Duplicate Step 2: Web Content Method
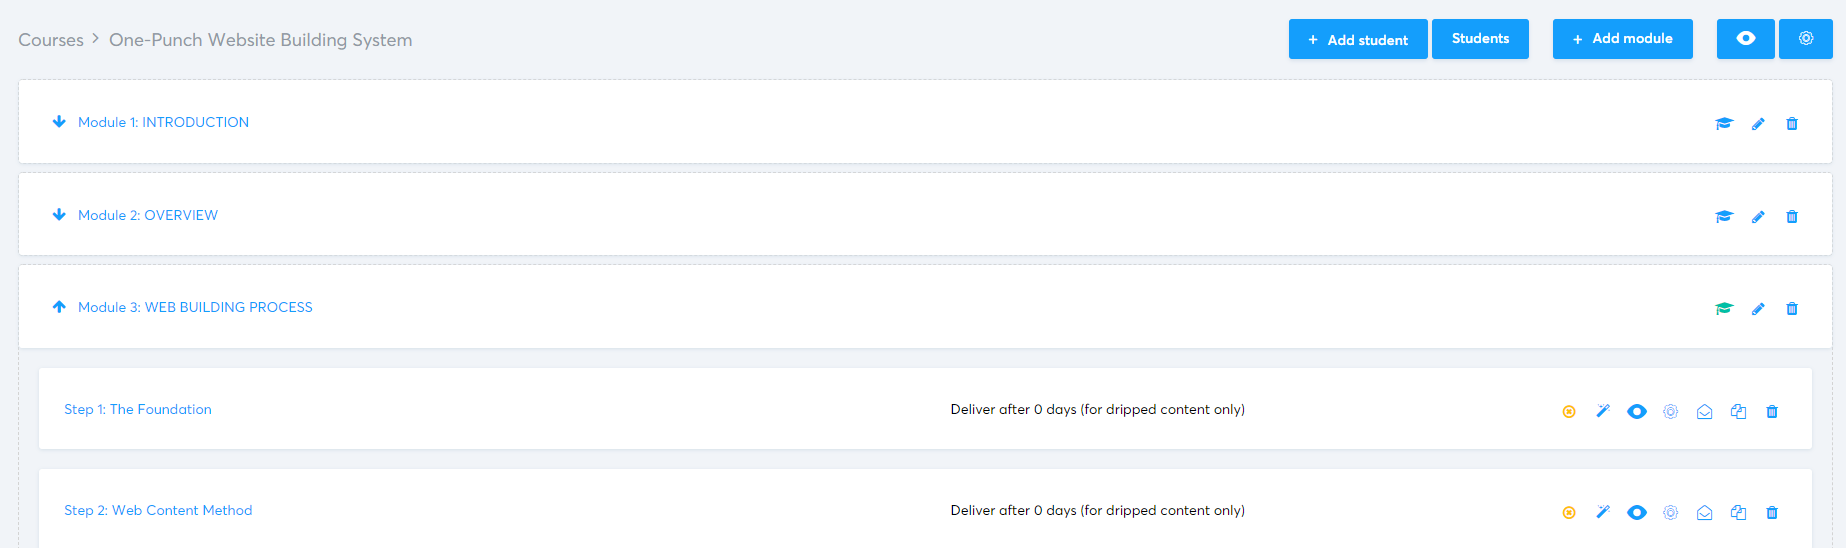Viewport: 1846px width, 548px height. tap(1738, 512)
